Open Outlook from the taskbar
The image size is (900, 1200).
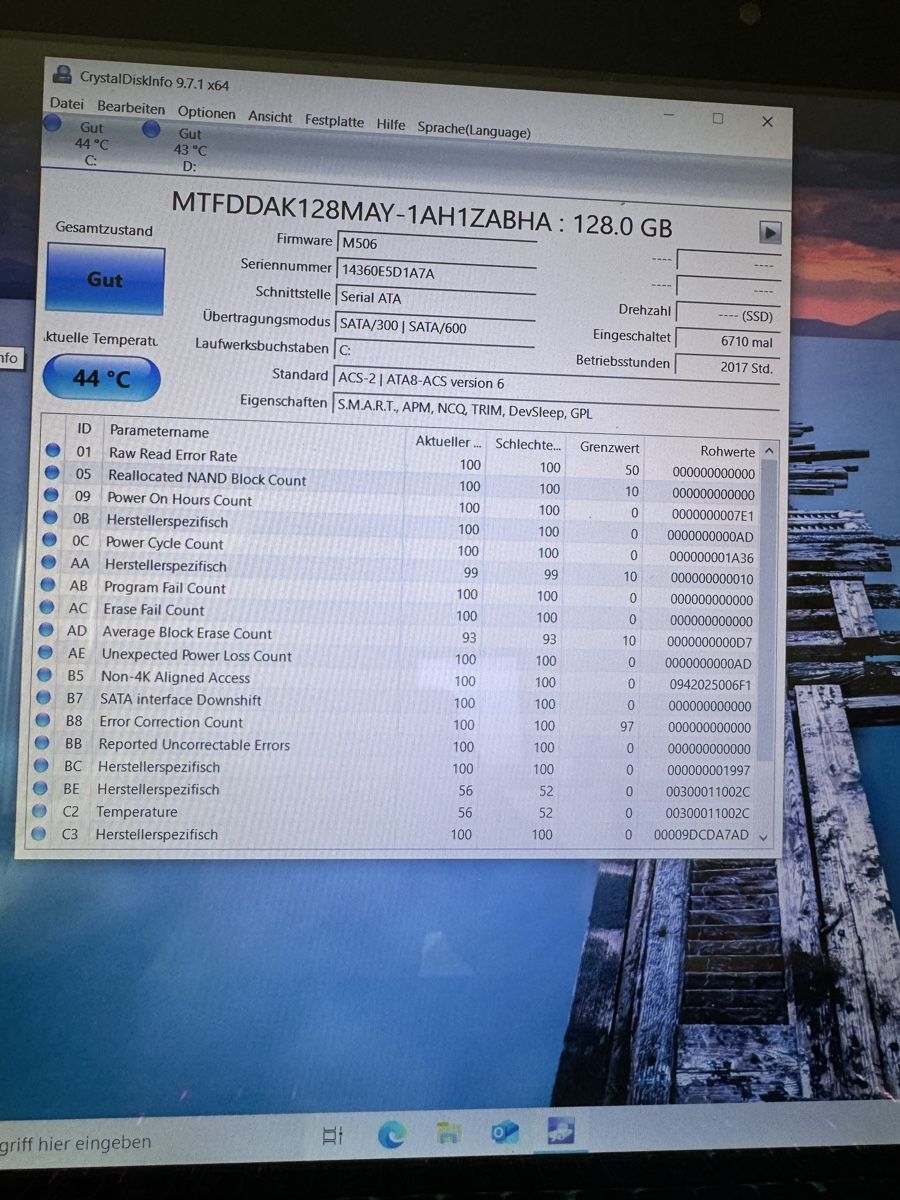point(504,1132)
